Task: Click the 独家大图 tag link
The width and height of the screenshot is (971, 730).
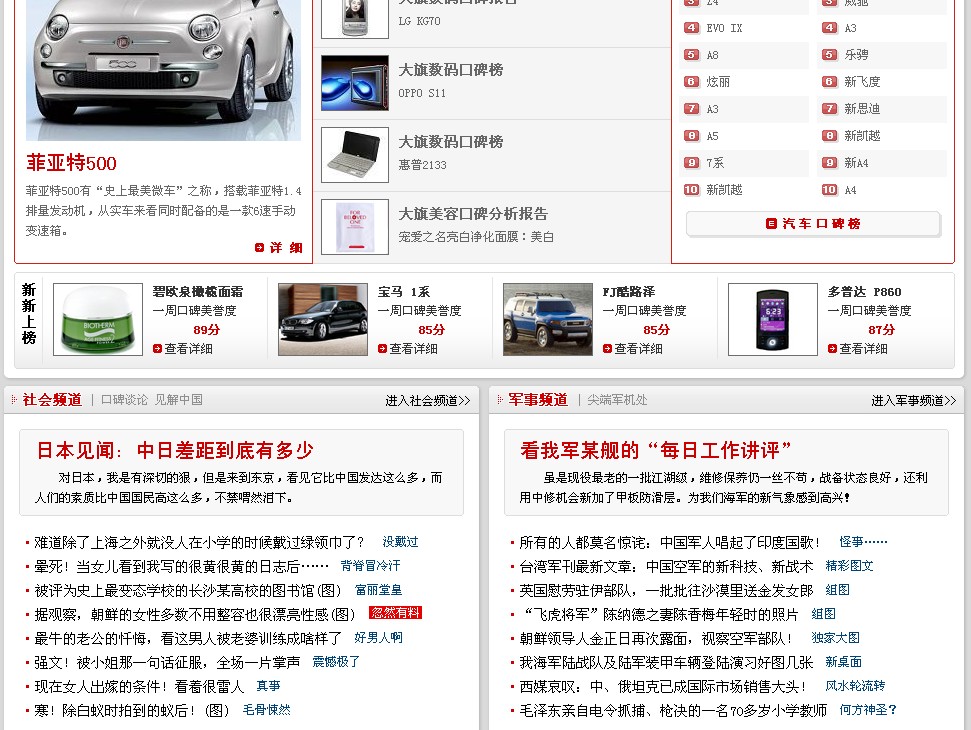Action: (x=835, y=638)
